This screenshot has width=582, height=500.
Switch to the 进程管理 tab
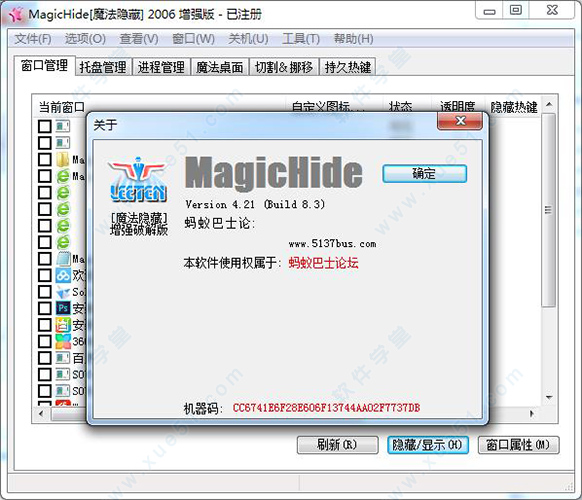[x=161, y=67]
